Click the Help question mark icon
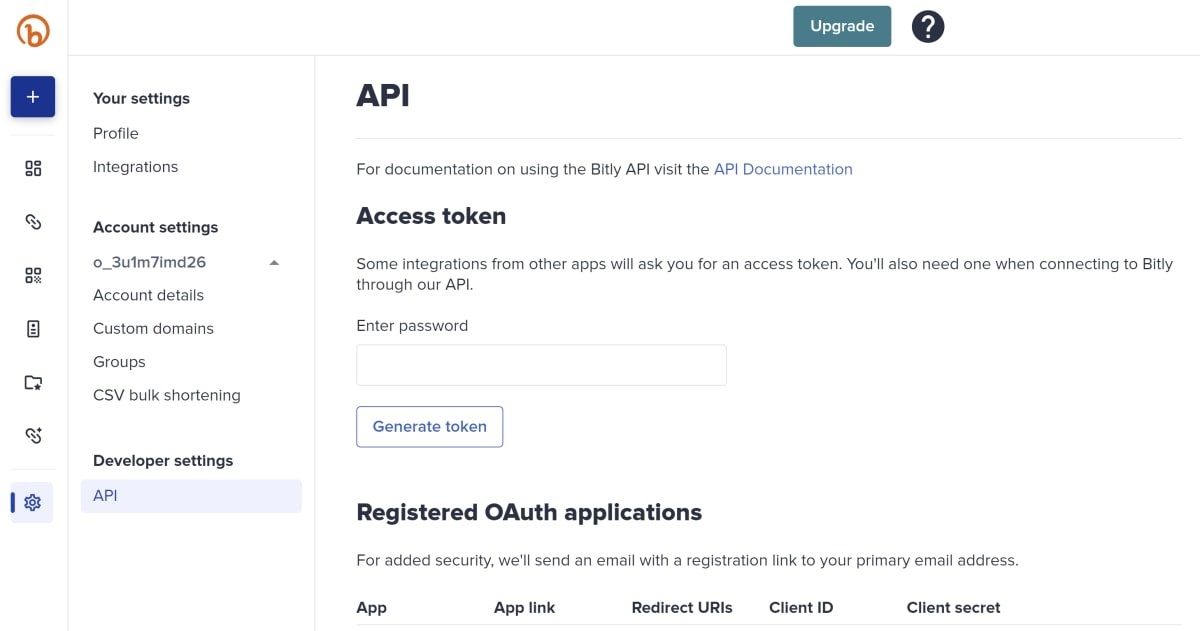1200x631 pixels. [927, 26]
